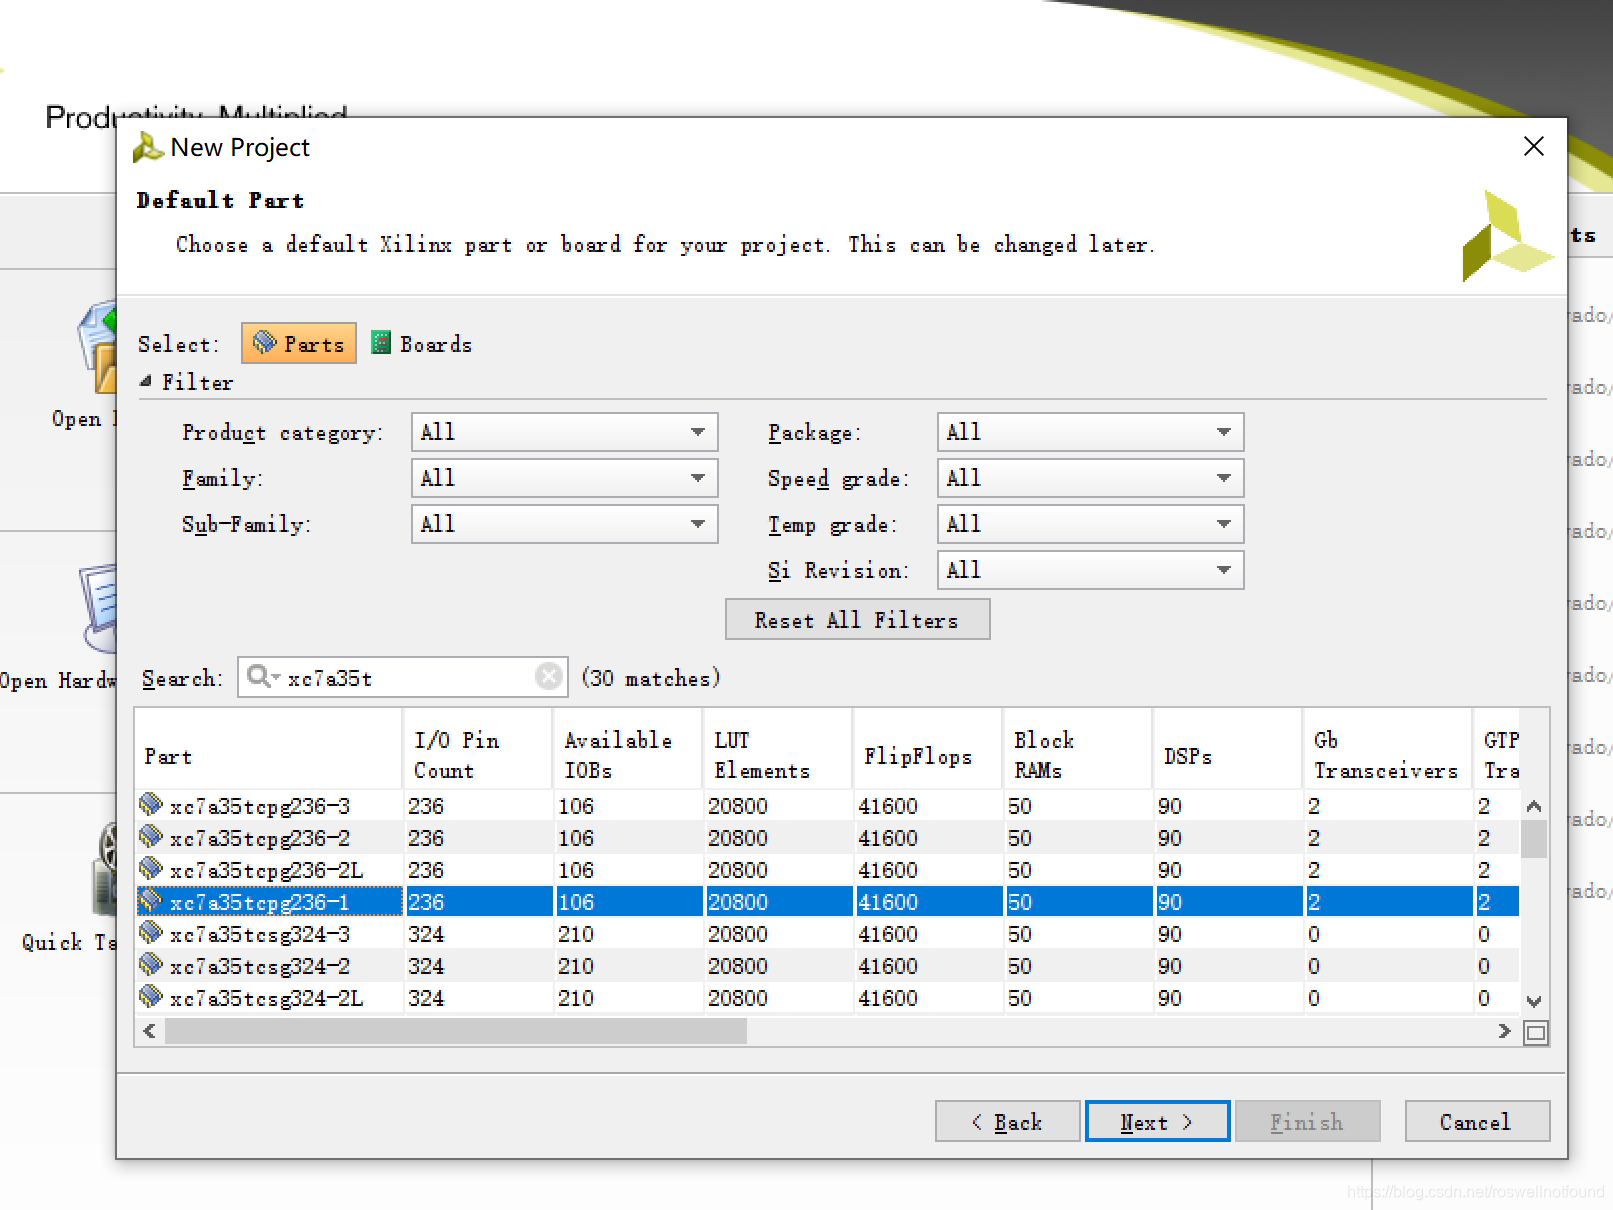Click Reset All Filters button

tap(857, 619)
